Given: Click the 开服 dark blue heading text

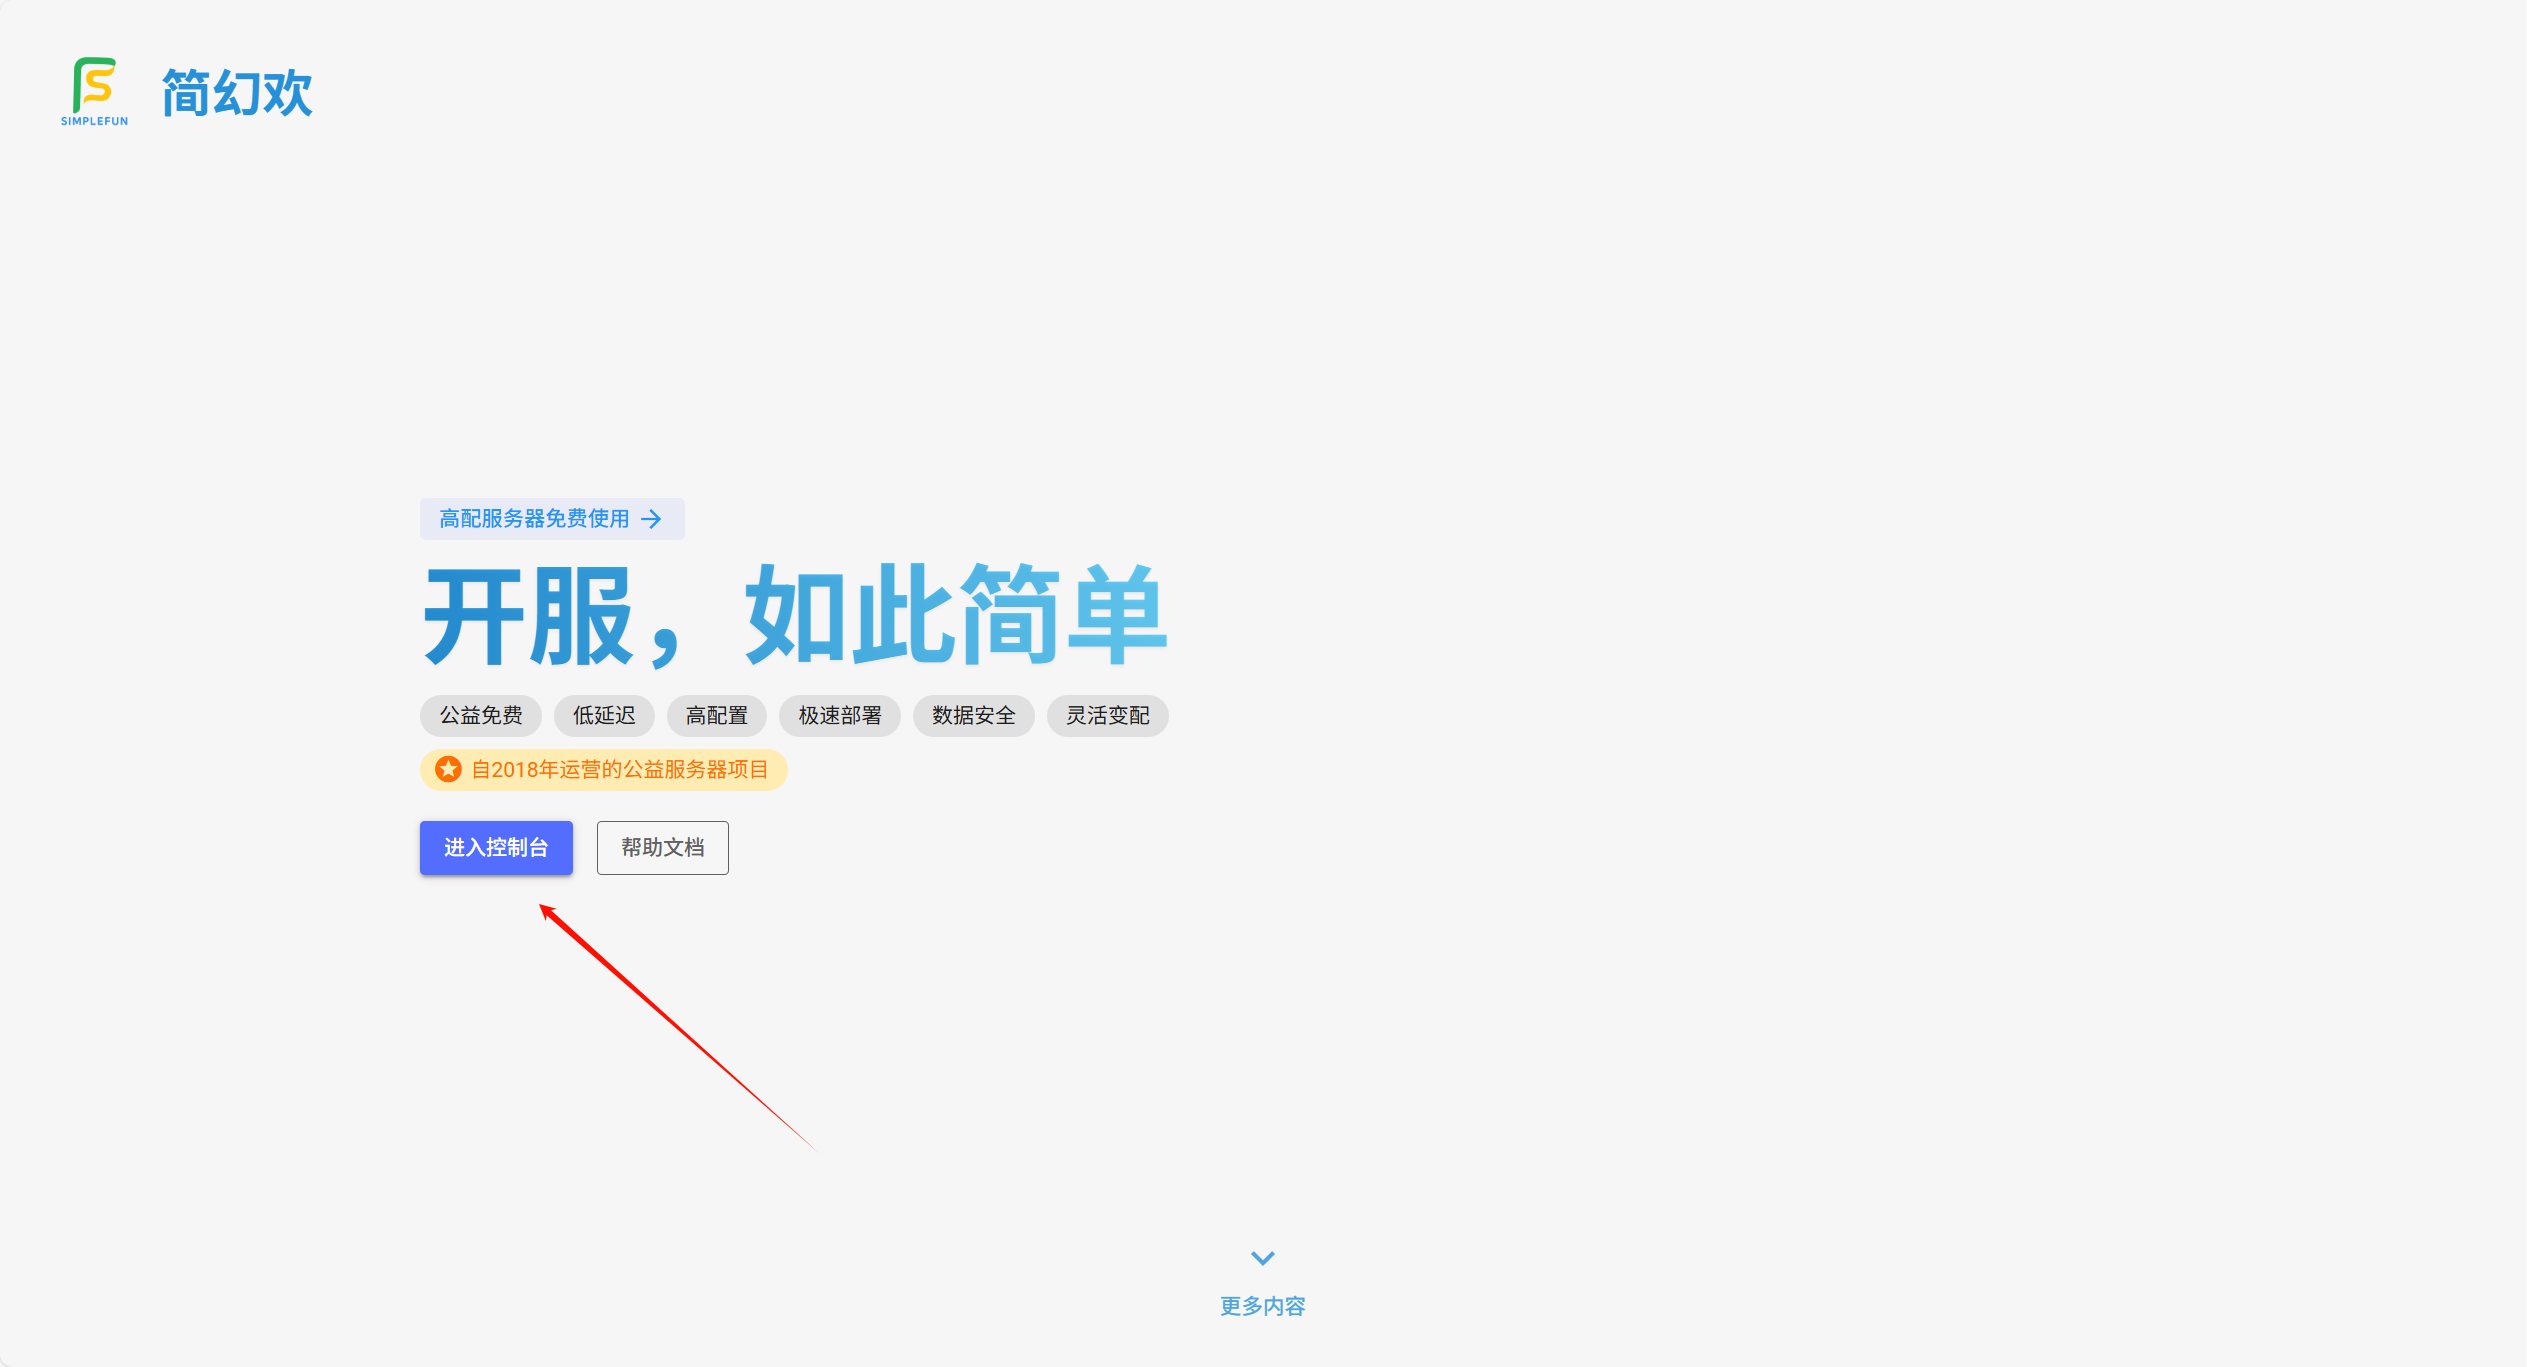Looking at the screenshot, I should pyautogui.click(x=528, y=615).
